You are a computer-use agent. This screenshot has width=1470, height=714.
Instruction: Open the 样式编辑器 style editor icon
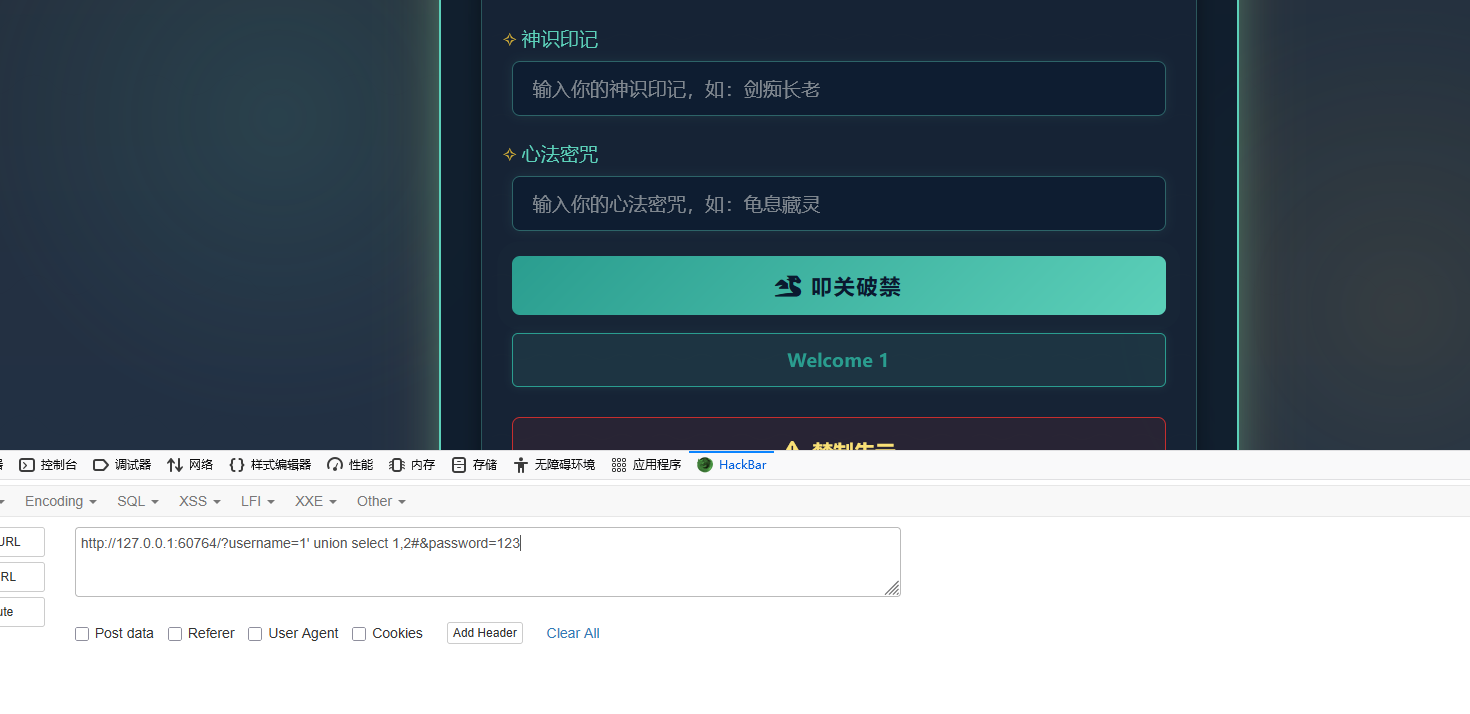[237, 465]
